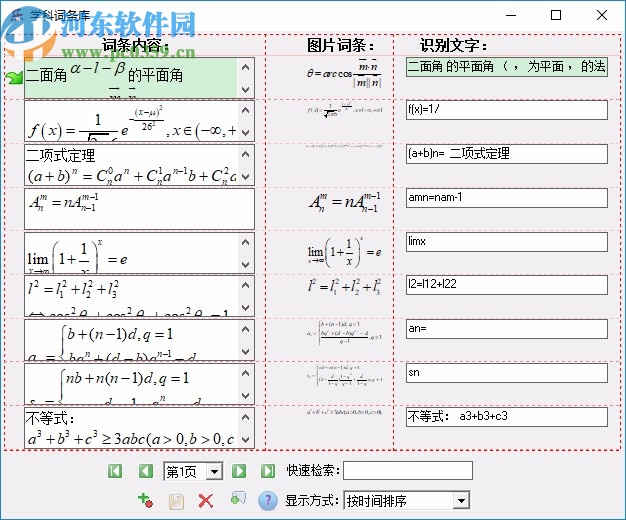
Task: Close the 学科词条库 window
Action: coord(602,15)
